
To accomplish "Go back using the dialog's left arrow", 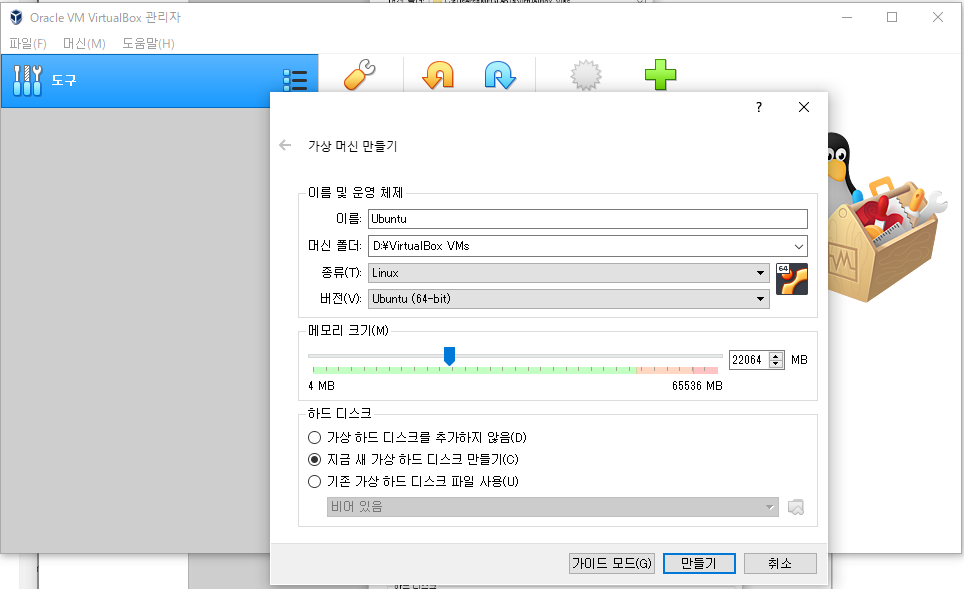I will click(x=285, y=145).
